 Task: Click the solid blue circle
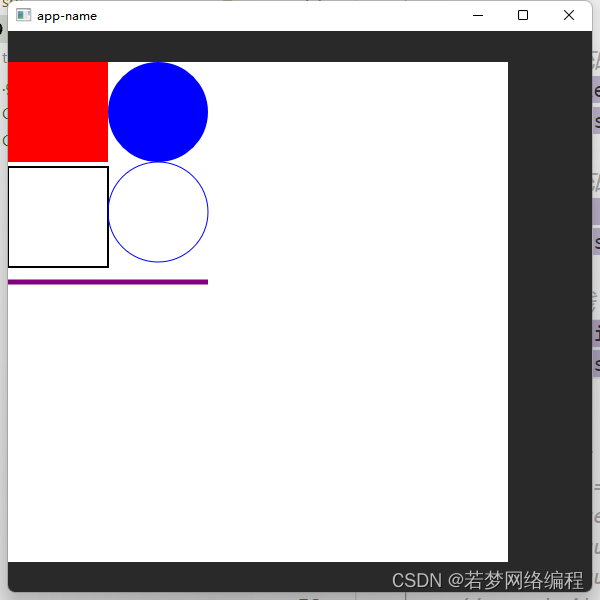point(158,112)
